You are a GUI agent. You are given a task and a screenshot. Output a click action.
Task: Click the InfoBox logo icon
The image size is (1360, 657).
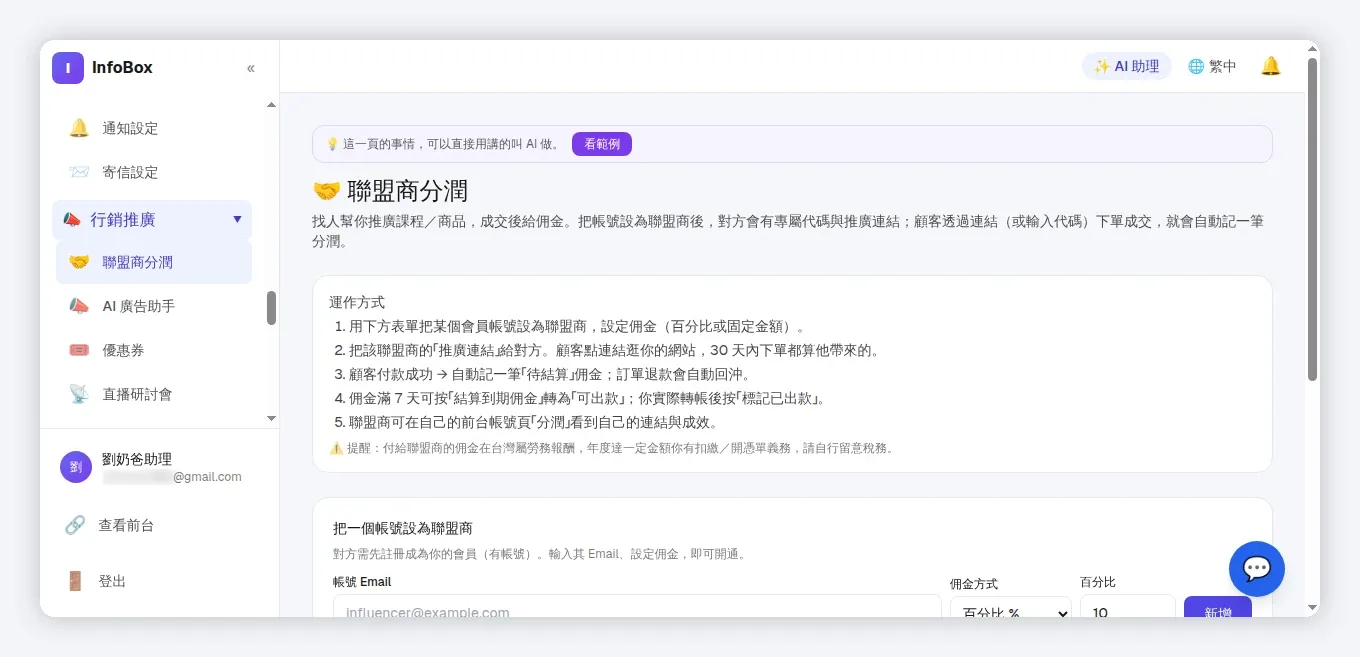pos(68,68)
